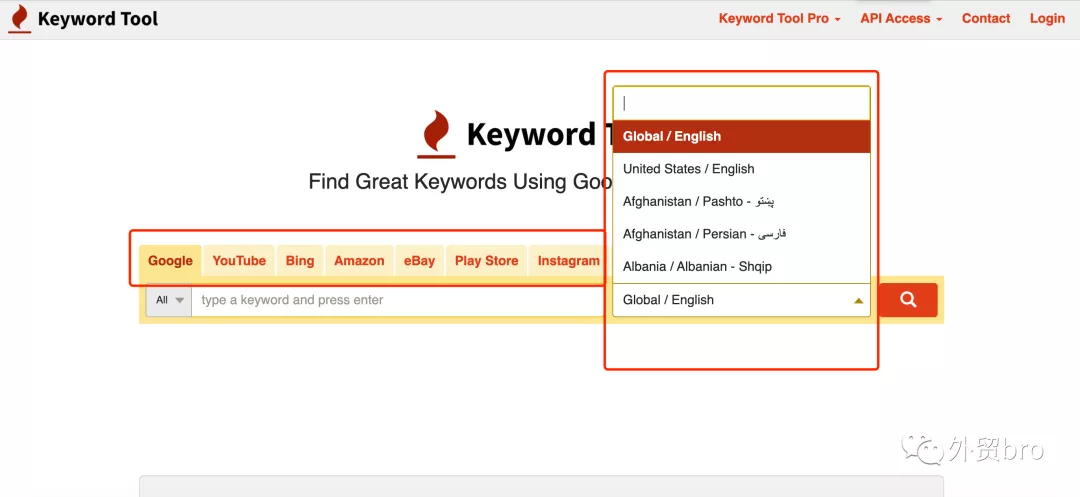Click the keyword search input field

[400, 300]
